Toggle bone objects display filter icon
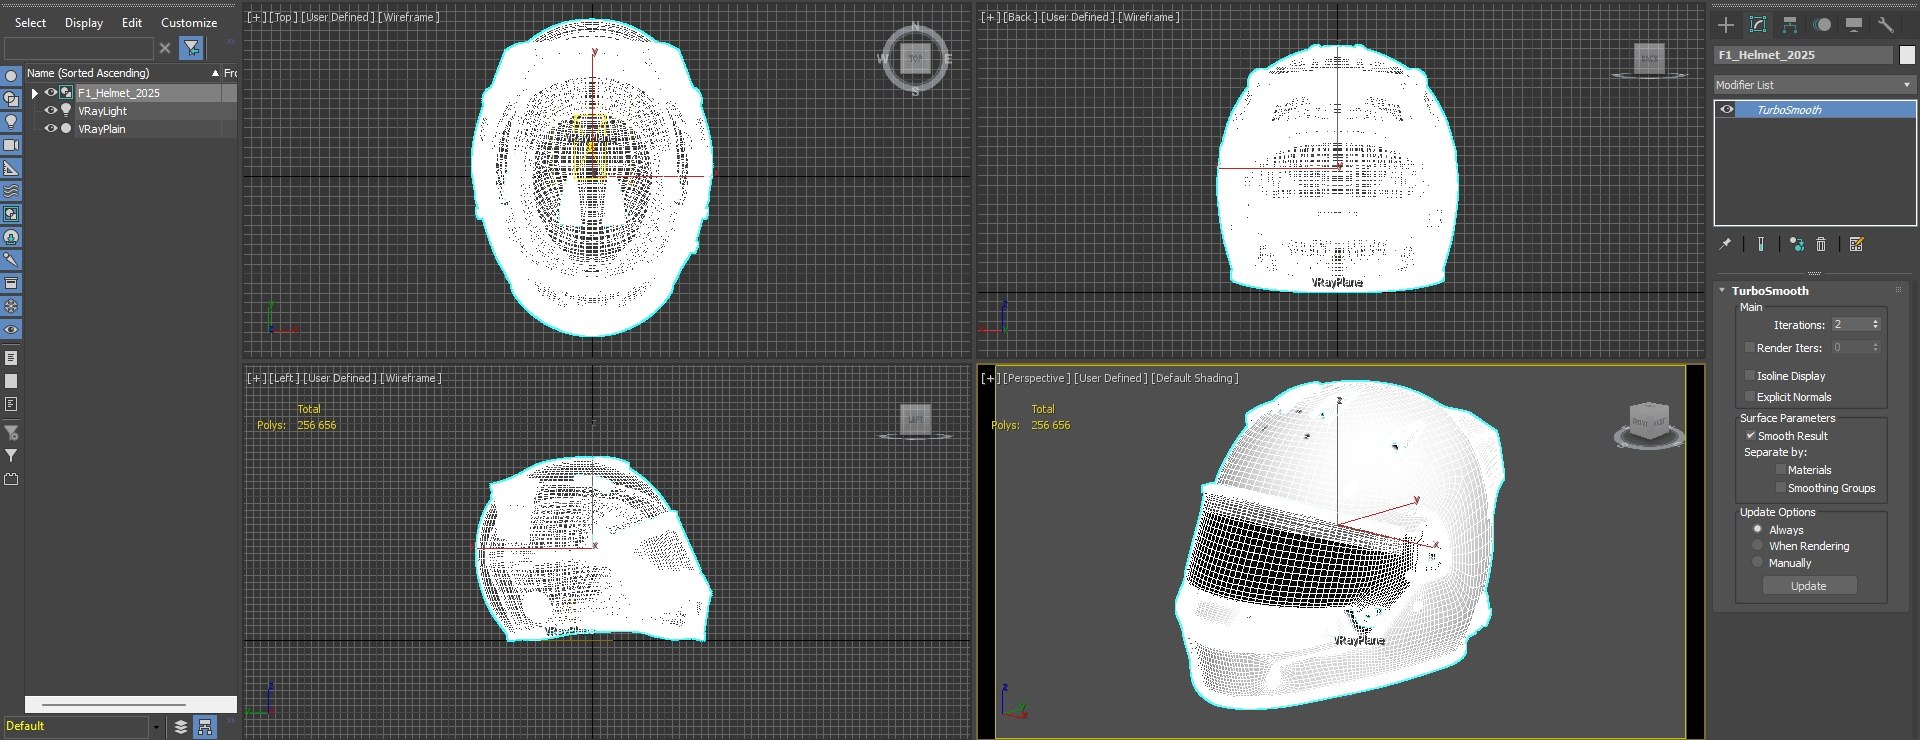1920x740 pixels. (x=11, y=260)
